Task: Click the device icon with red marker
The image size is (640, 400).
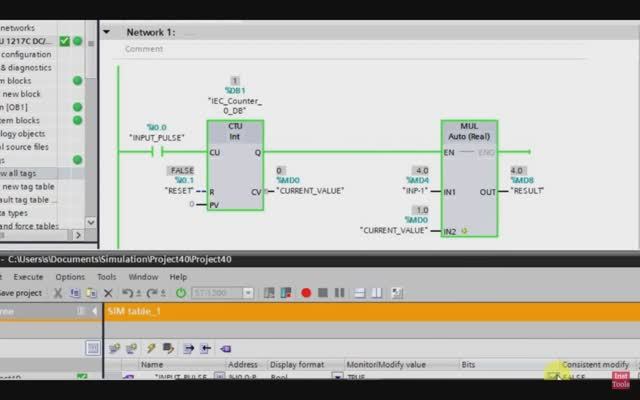Action: 286,293
